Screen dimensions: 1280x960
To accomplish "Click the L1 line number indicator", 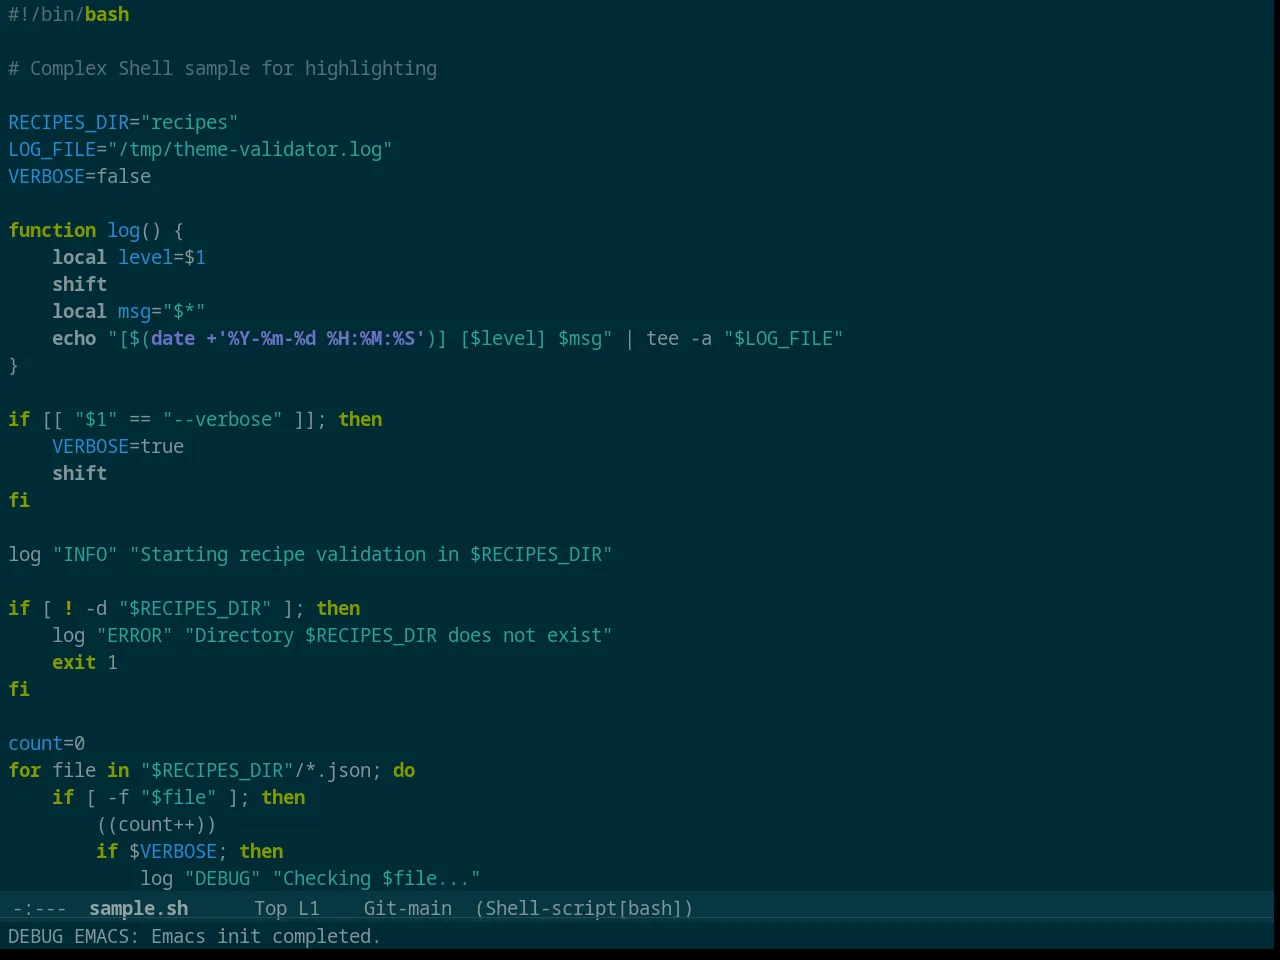I will 309,908.
